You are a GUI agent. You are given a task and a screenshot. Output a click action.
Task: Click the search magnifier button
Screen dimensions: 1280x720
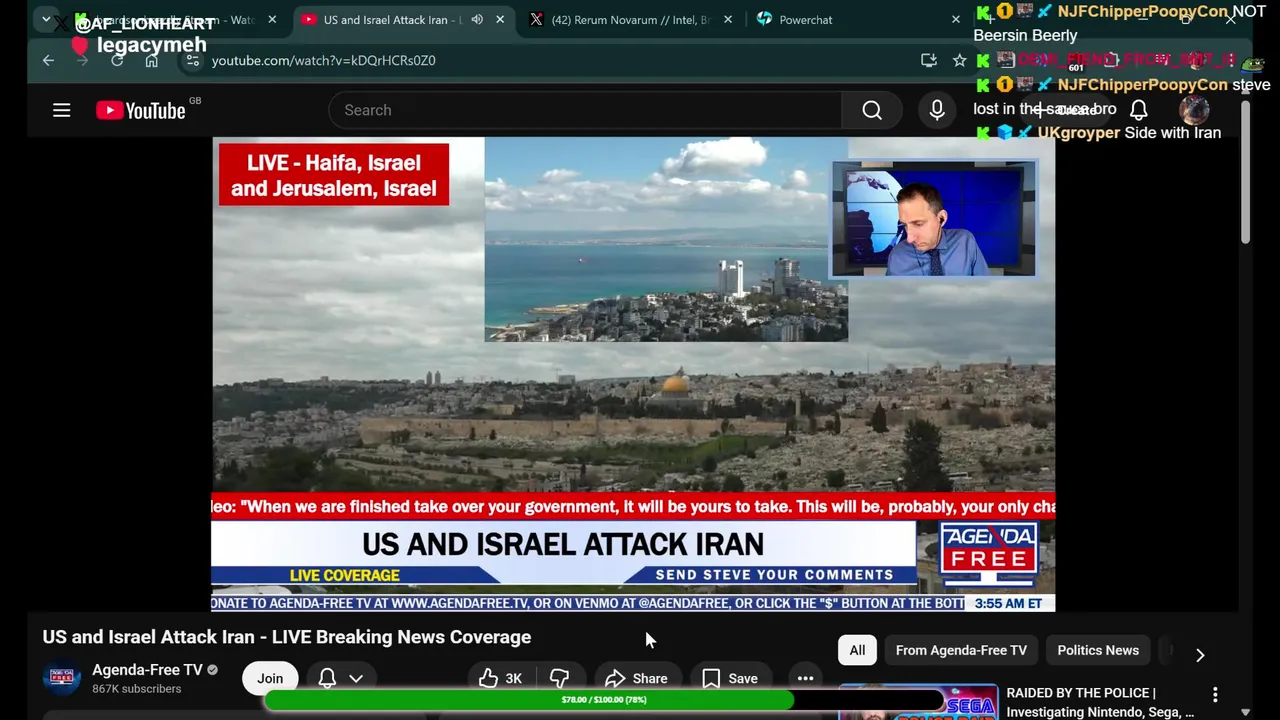coord(872,110)
